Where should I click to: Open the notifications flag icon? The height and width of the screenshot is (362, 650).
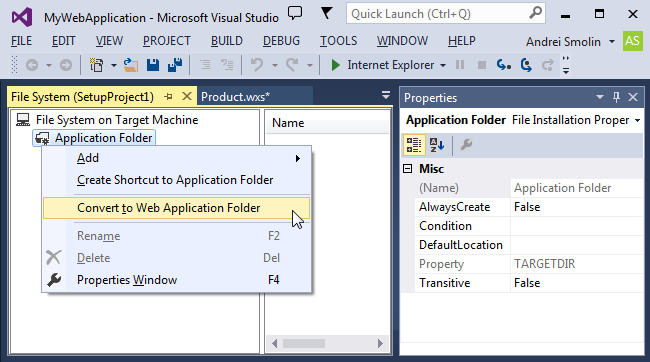(327, 13)
